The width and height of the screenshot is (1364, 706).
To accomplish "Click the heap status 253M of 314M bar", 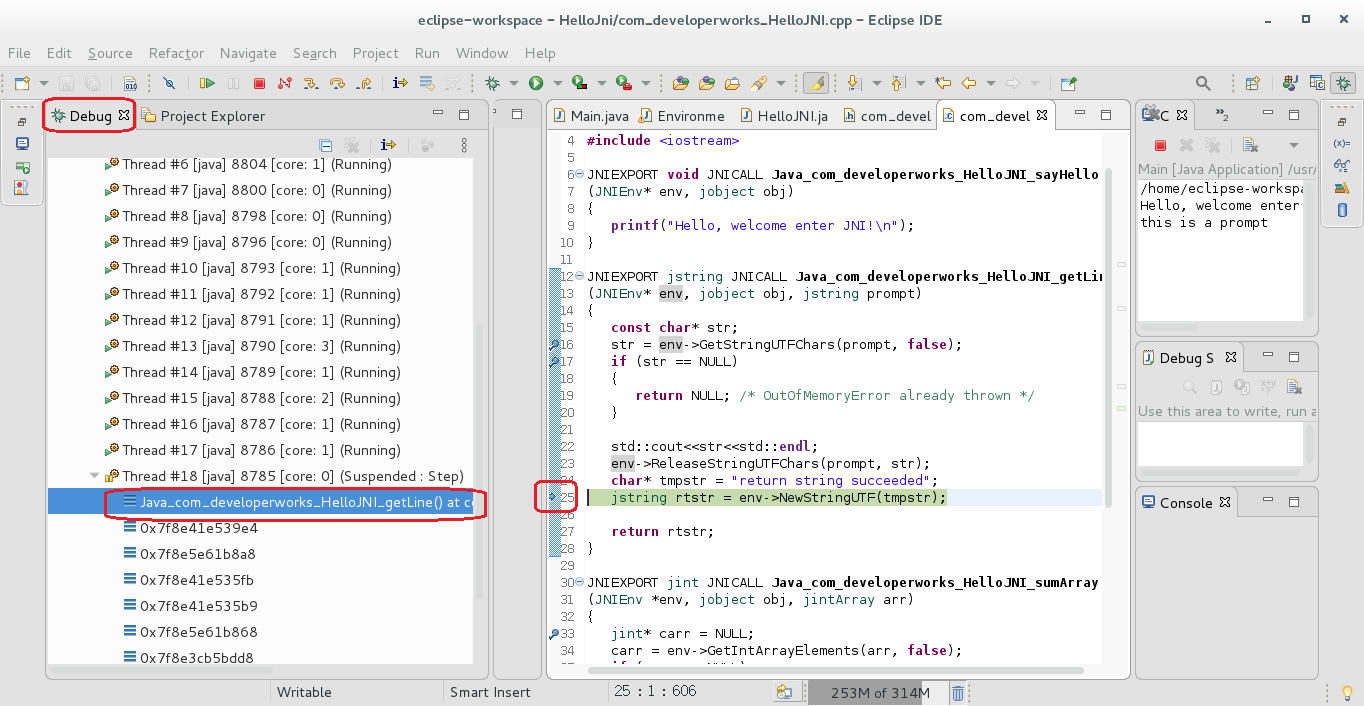I will point(880,693).
